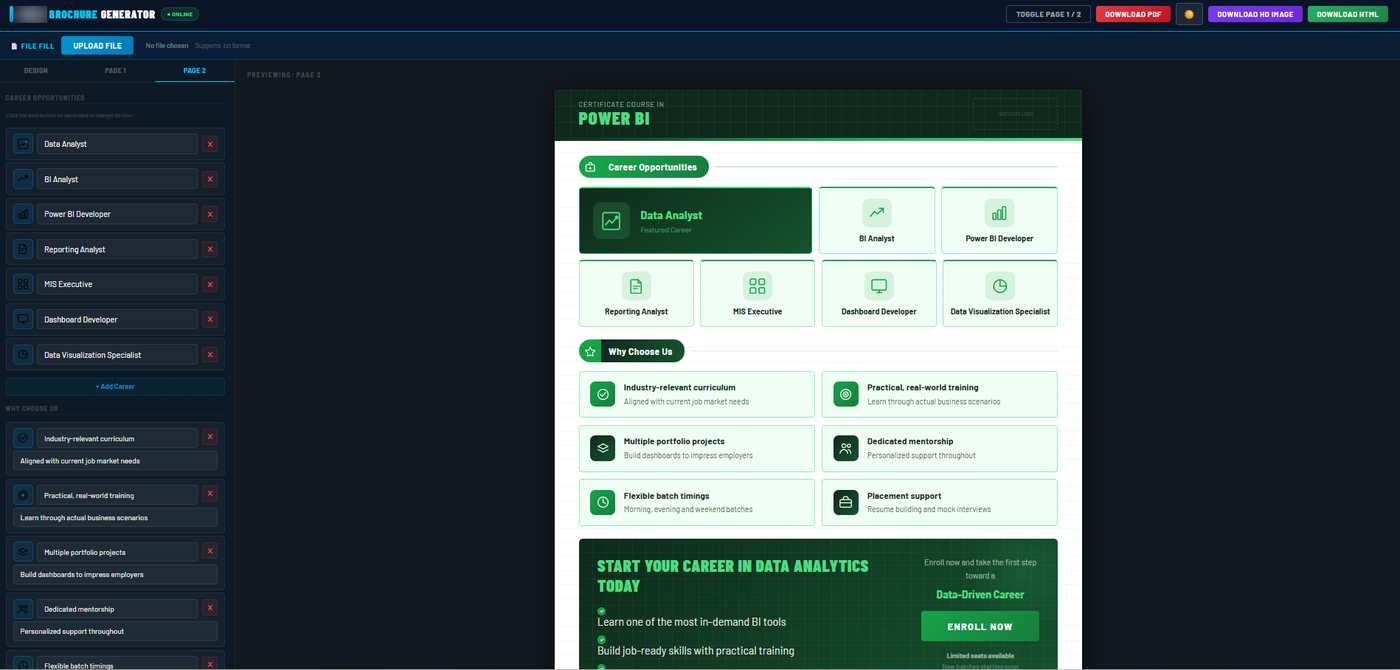Change the Dashboard Developer icon in sidebar
Screen dimensions: 1400x670
[x=23, y=319]
